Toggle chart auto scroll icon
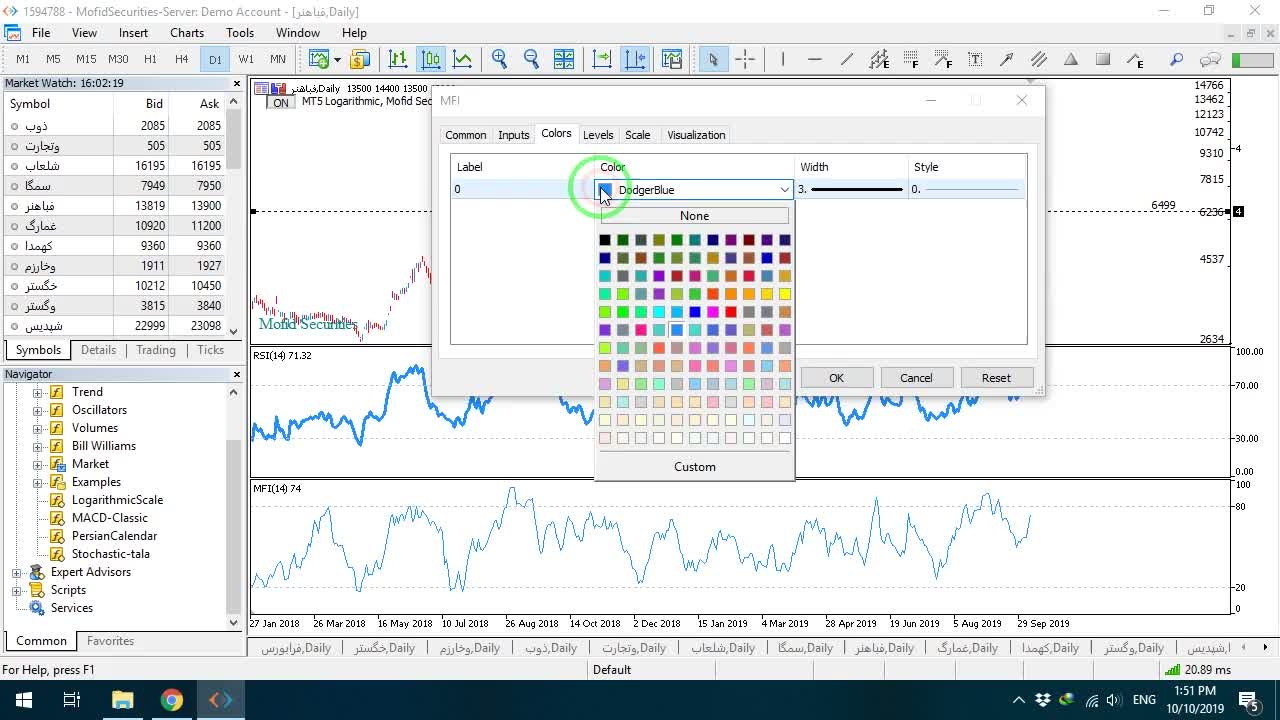This screenshot has width=1280, height=720. 602,59
